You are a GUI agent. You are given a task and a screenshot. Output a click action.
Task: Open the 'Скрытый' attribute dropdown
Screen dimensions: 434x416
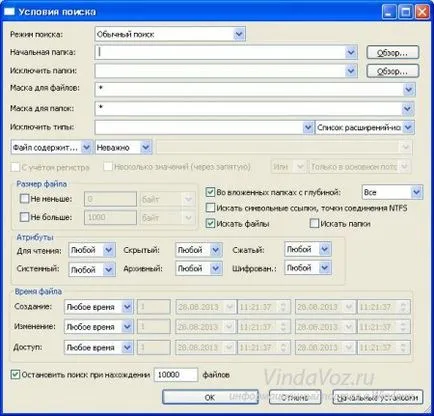coord(199,250)
